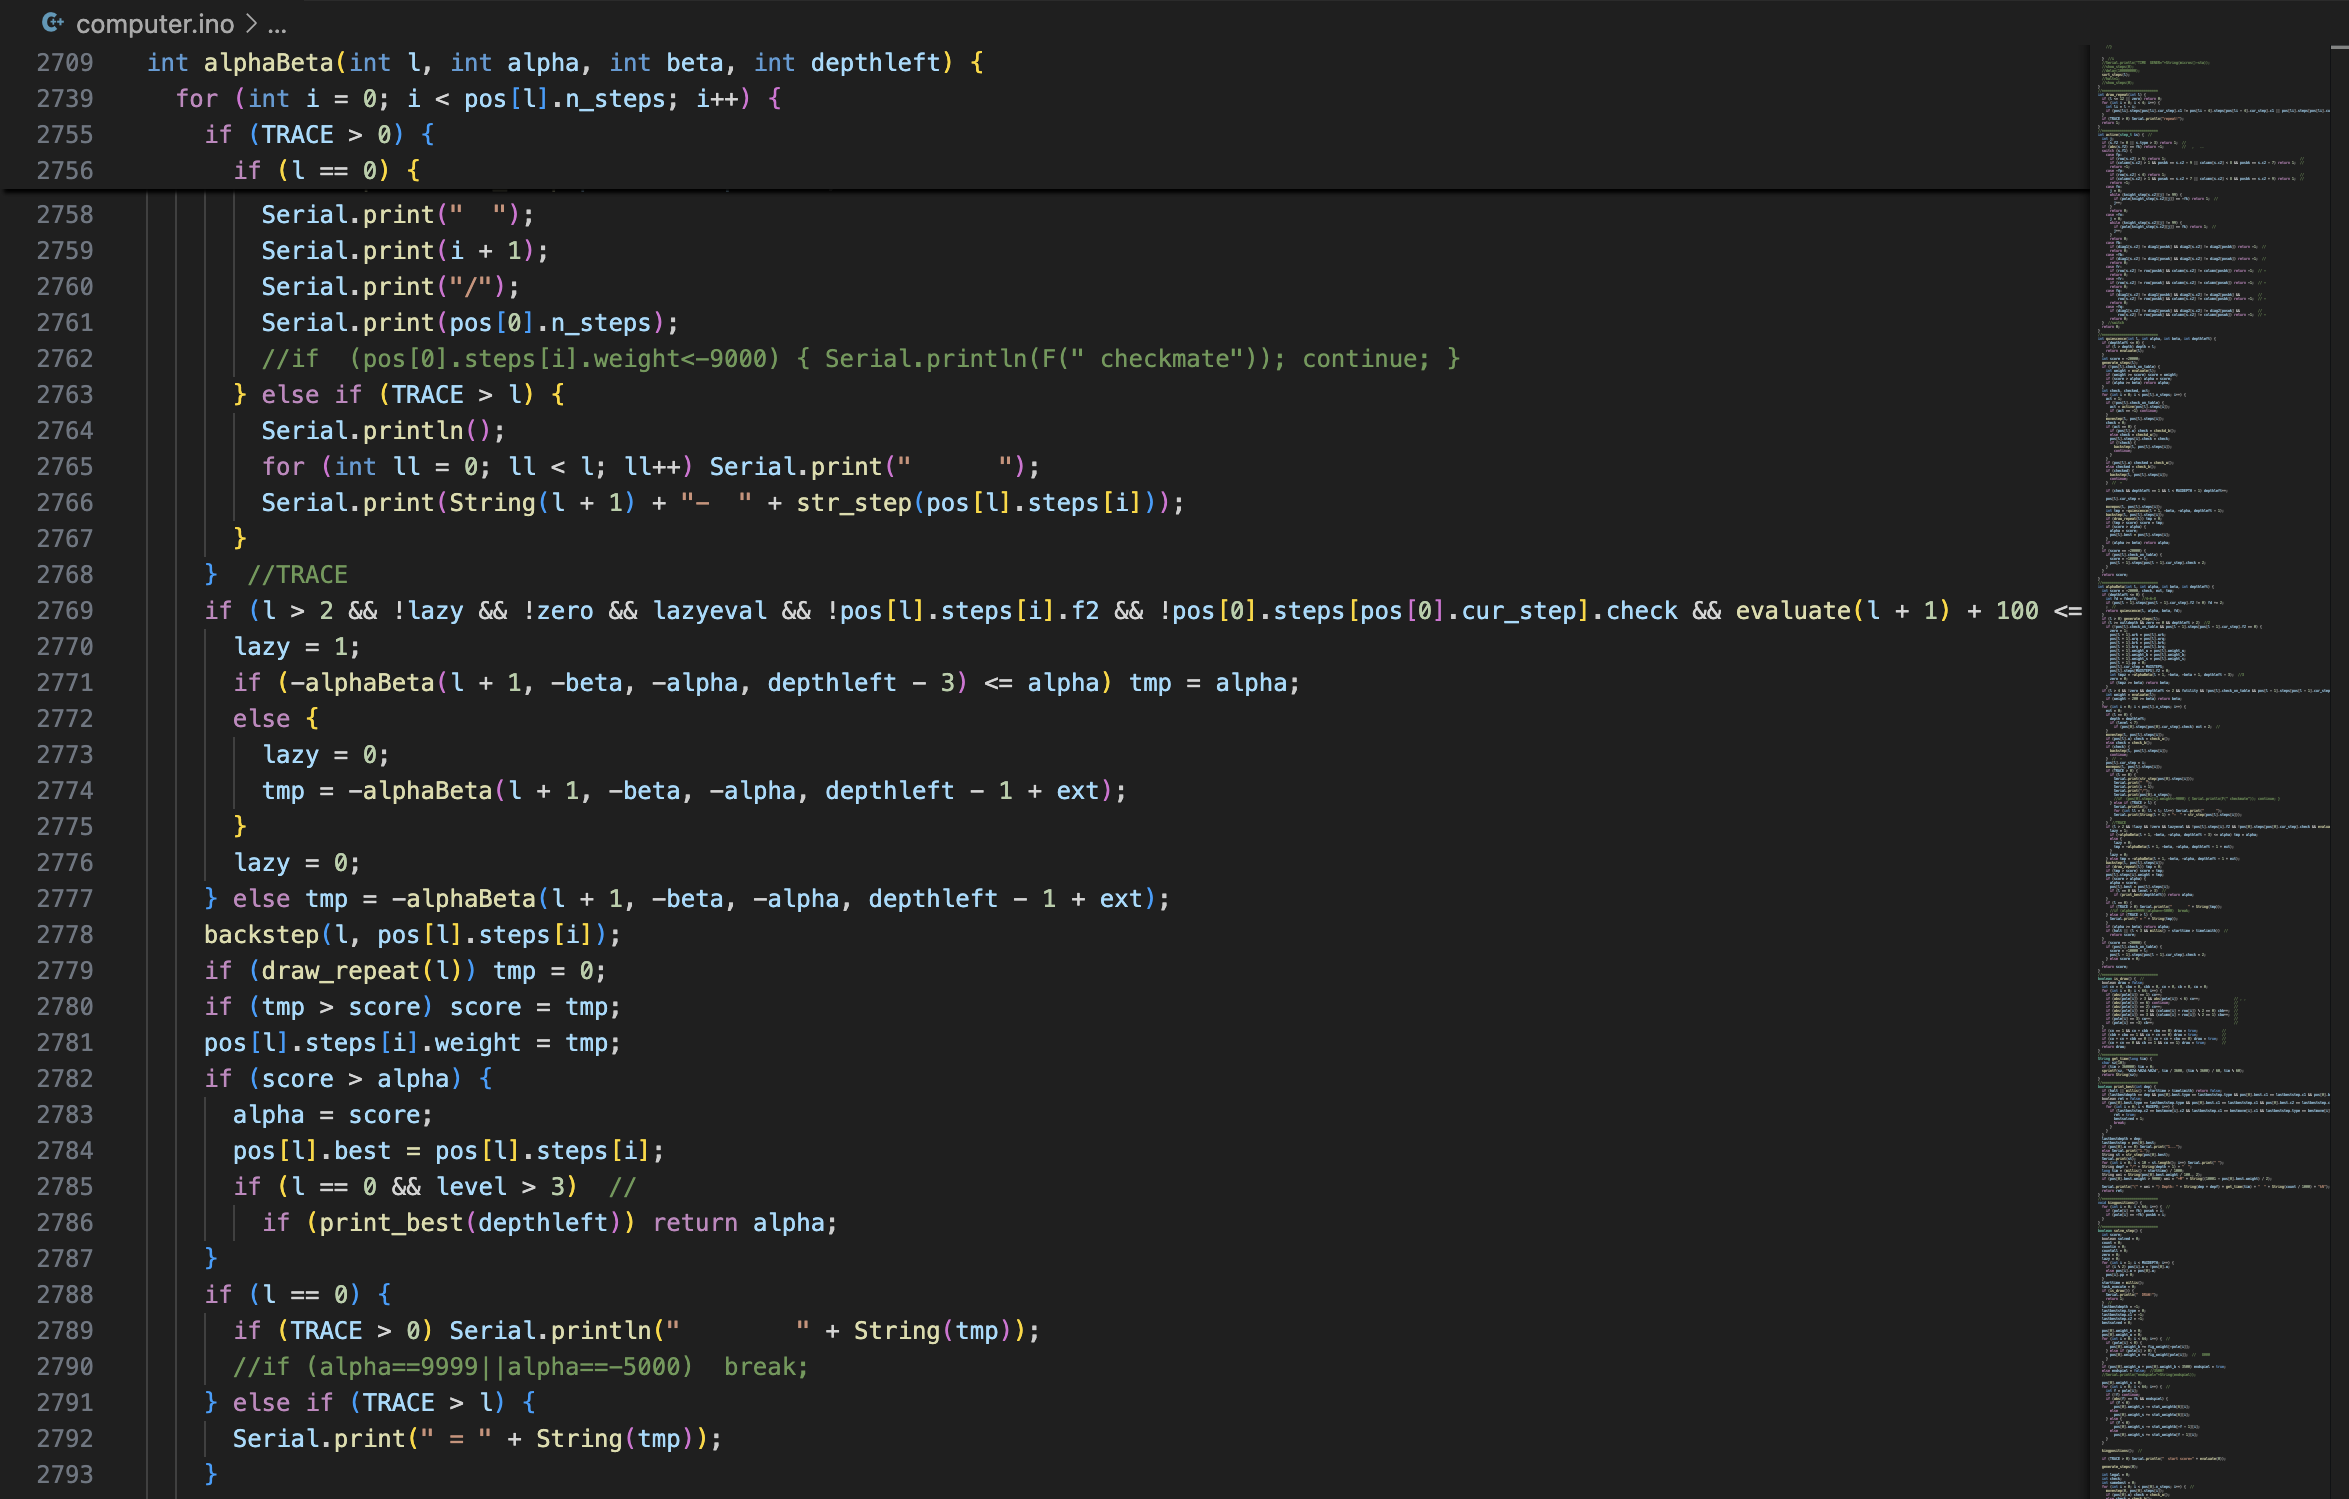This screenshot has height=1499, width=2349.
Task: Click the C++ file icon in breadcrumb
Action: click(x=52, y=22)
